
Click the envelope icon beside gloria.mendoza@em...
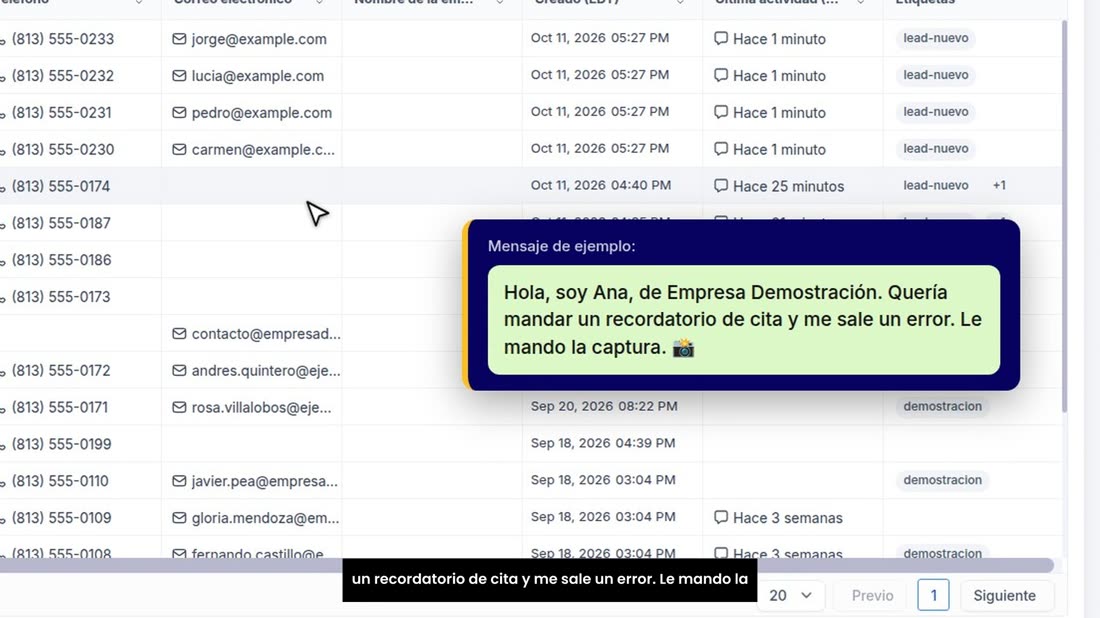179,517
